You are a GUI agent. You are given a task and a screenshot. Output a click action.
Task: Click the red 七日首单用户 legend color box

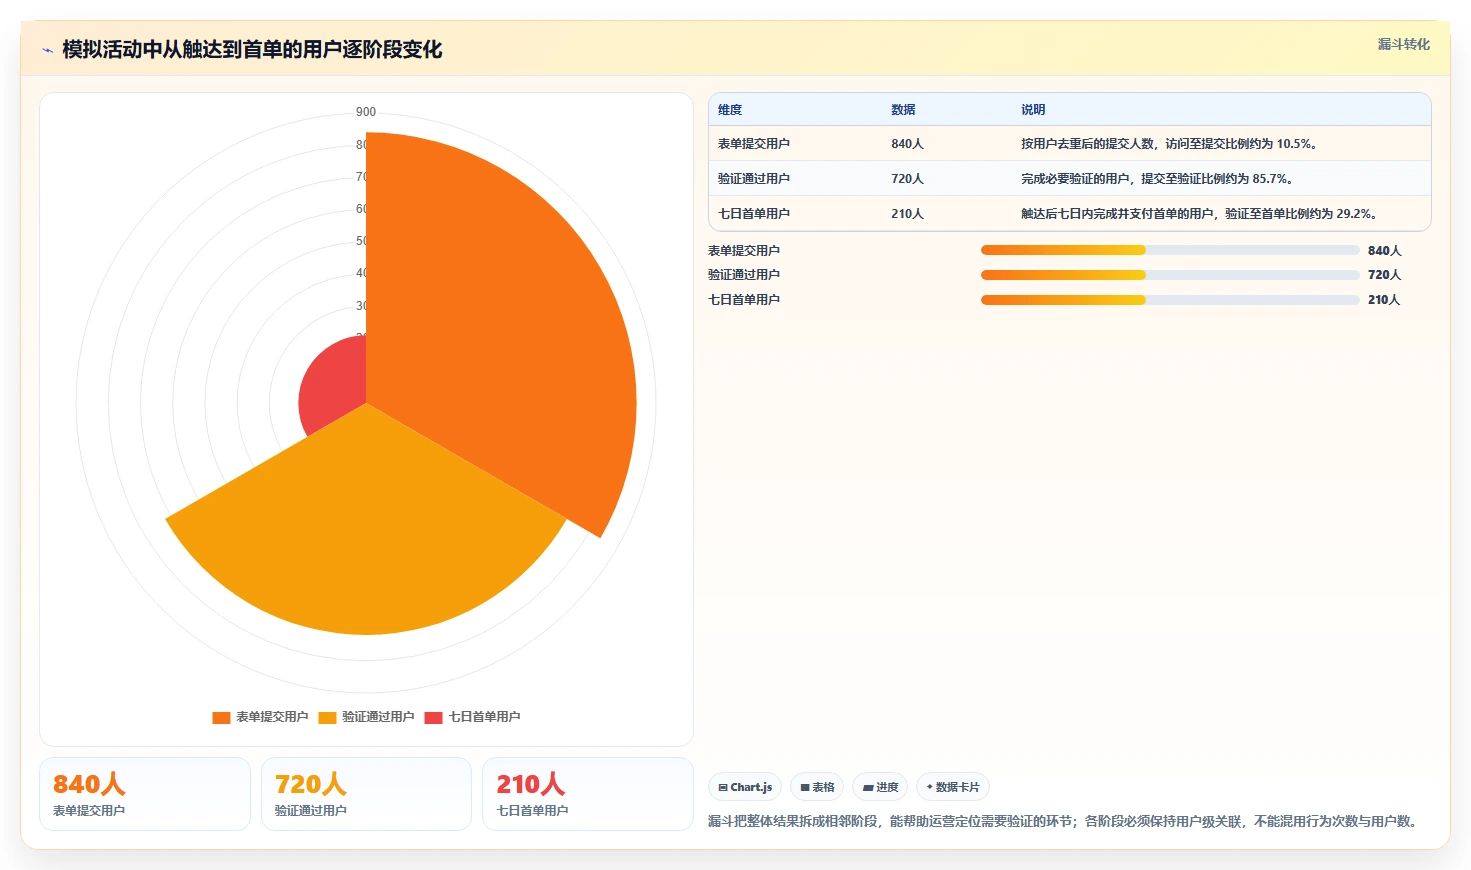[x=433, y=717]
